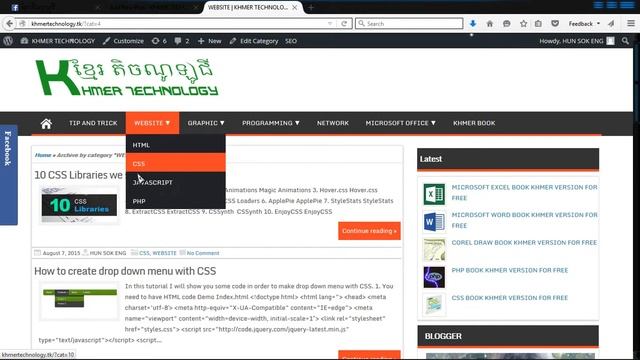Click the browser back arrow button

click(x=9, y=24)
